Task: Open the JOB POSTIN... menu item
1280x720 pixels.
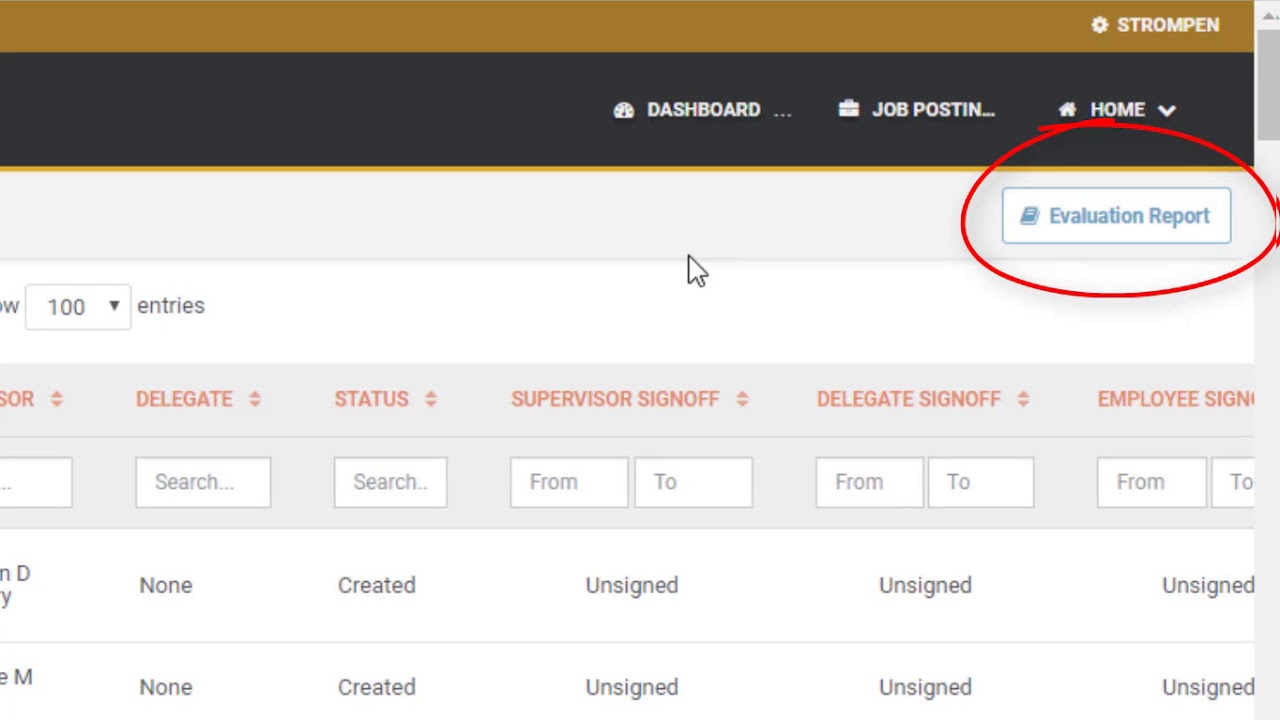Action: [933, 110]
